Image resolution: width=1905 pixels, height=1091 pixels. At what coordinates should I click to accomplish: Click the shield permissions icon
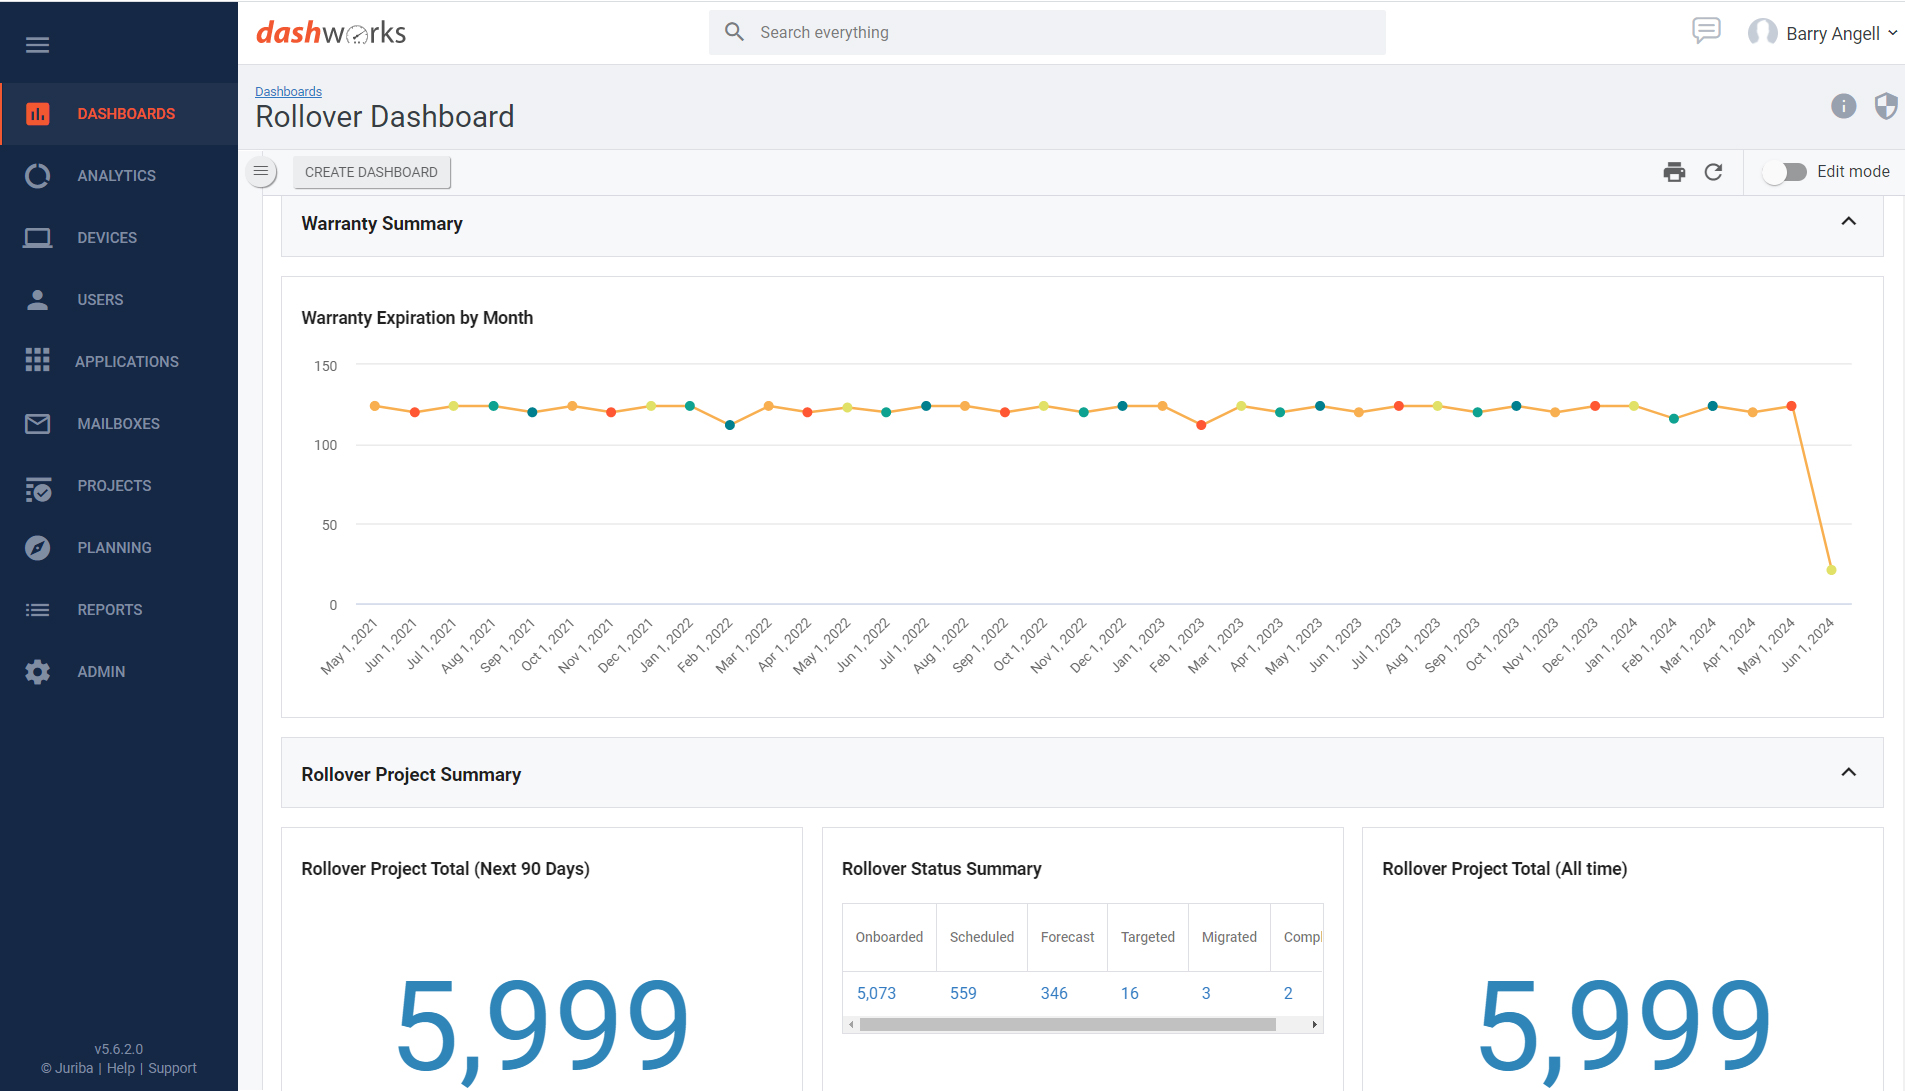click(1885, 106)
